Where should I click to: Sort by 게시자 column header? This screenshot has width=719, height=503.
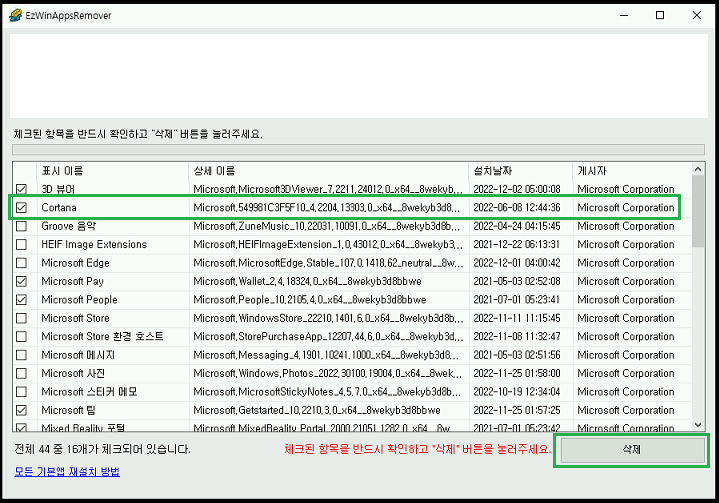tap(632, 171)
